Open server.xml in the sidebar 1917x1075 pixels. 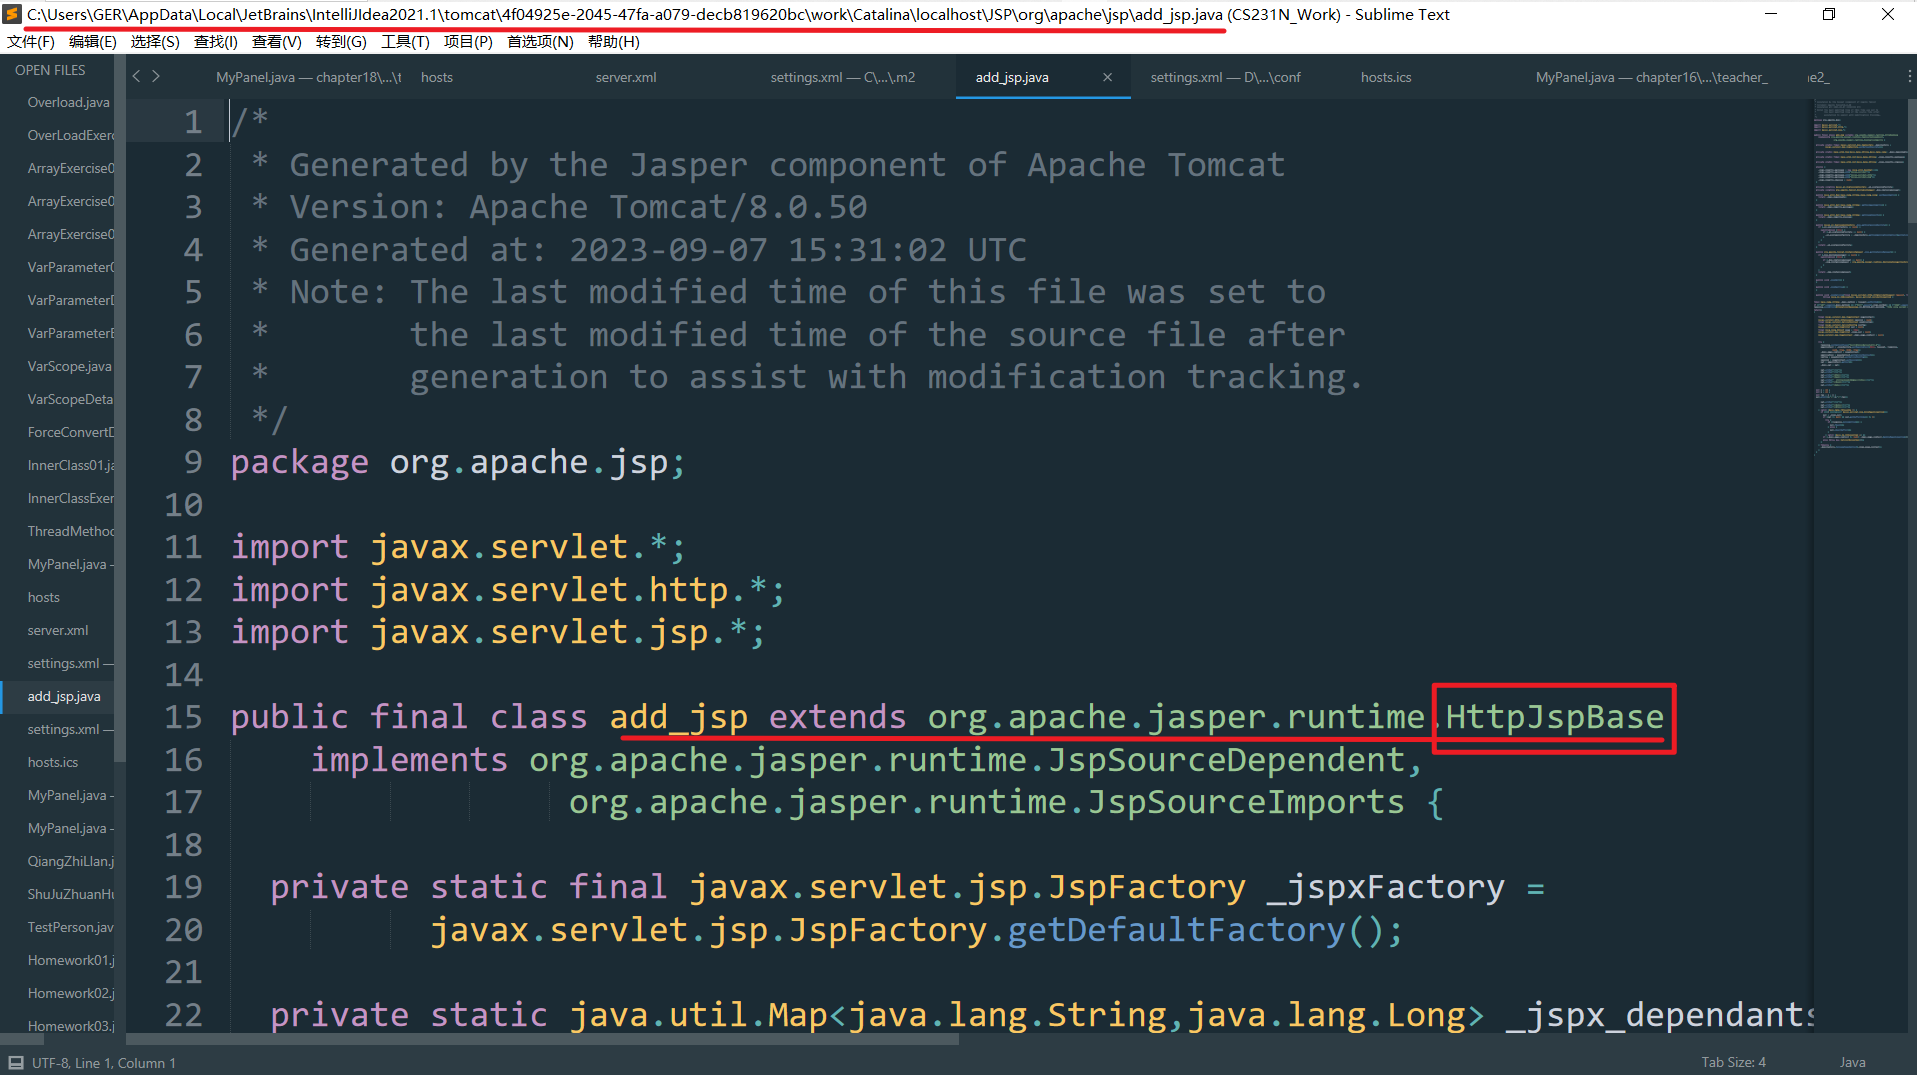(58, 630)
